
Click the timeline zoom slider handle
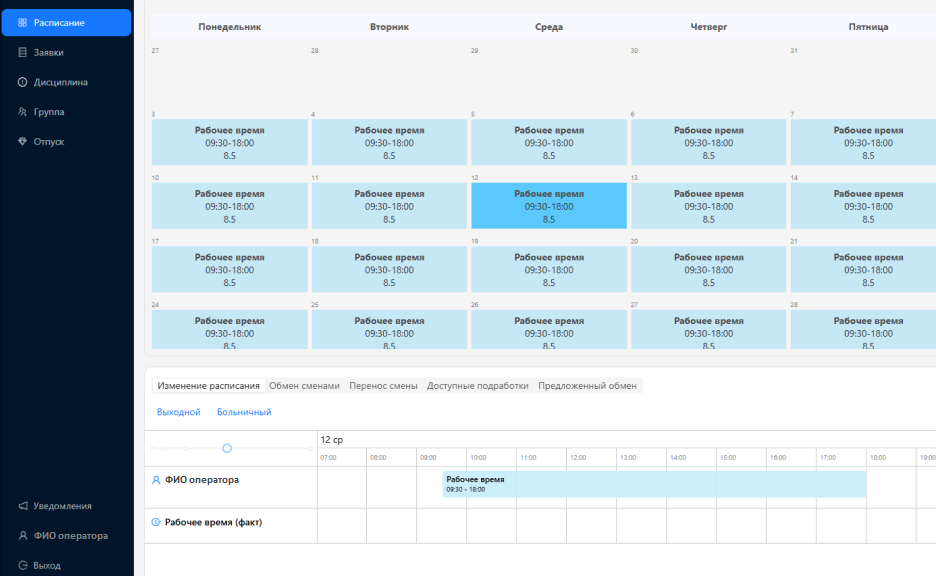[227, 448]
